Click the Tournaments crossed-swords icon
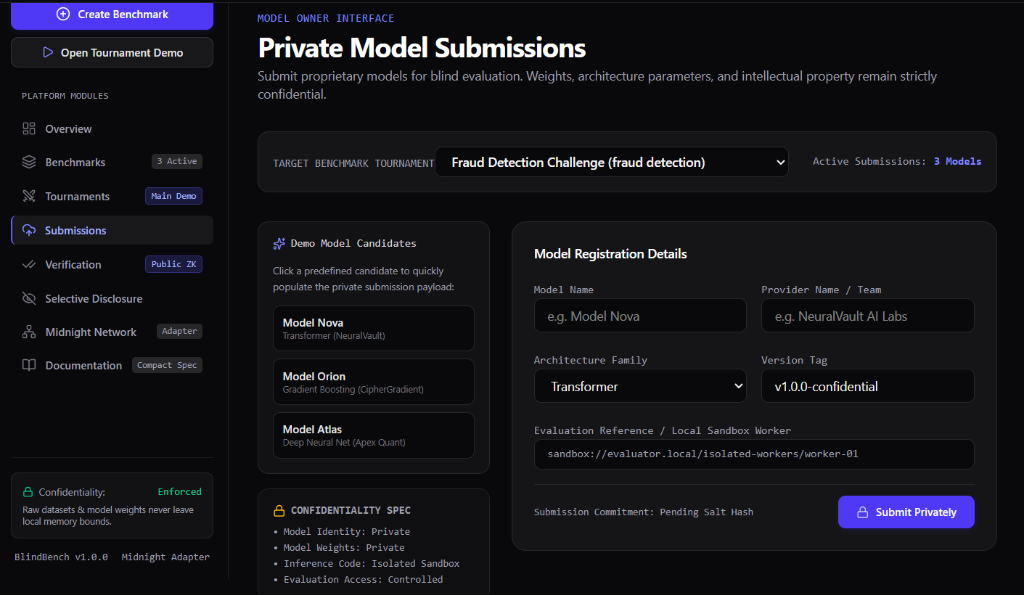 pos(29,196)
